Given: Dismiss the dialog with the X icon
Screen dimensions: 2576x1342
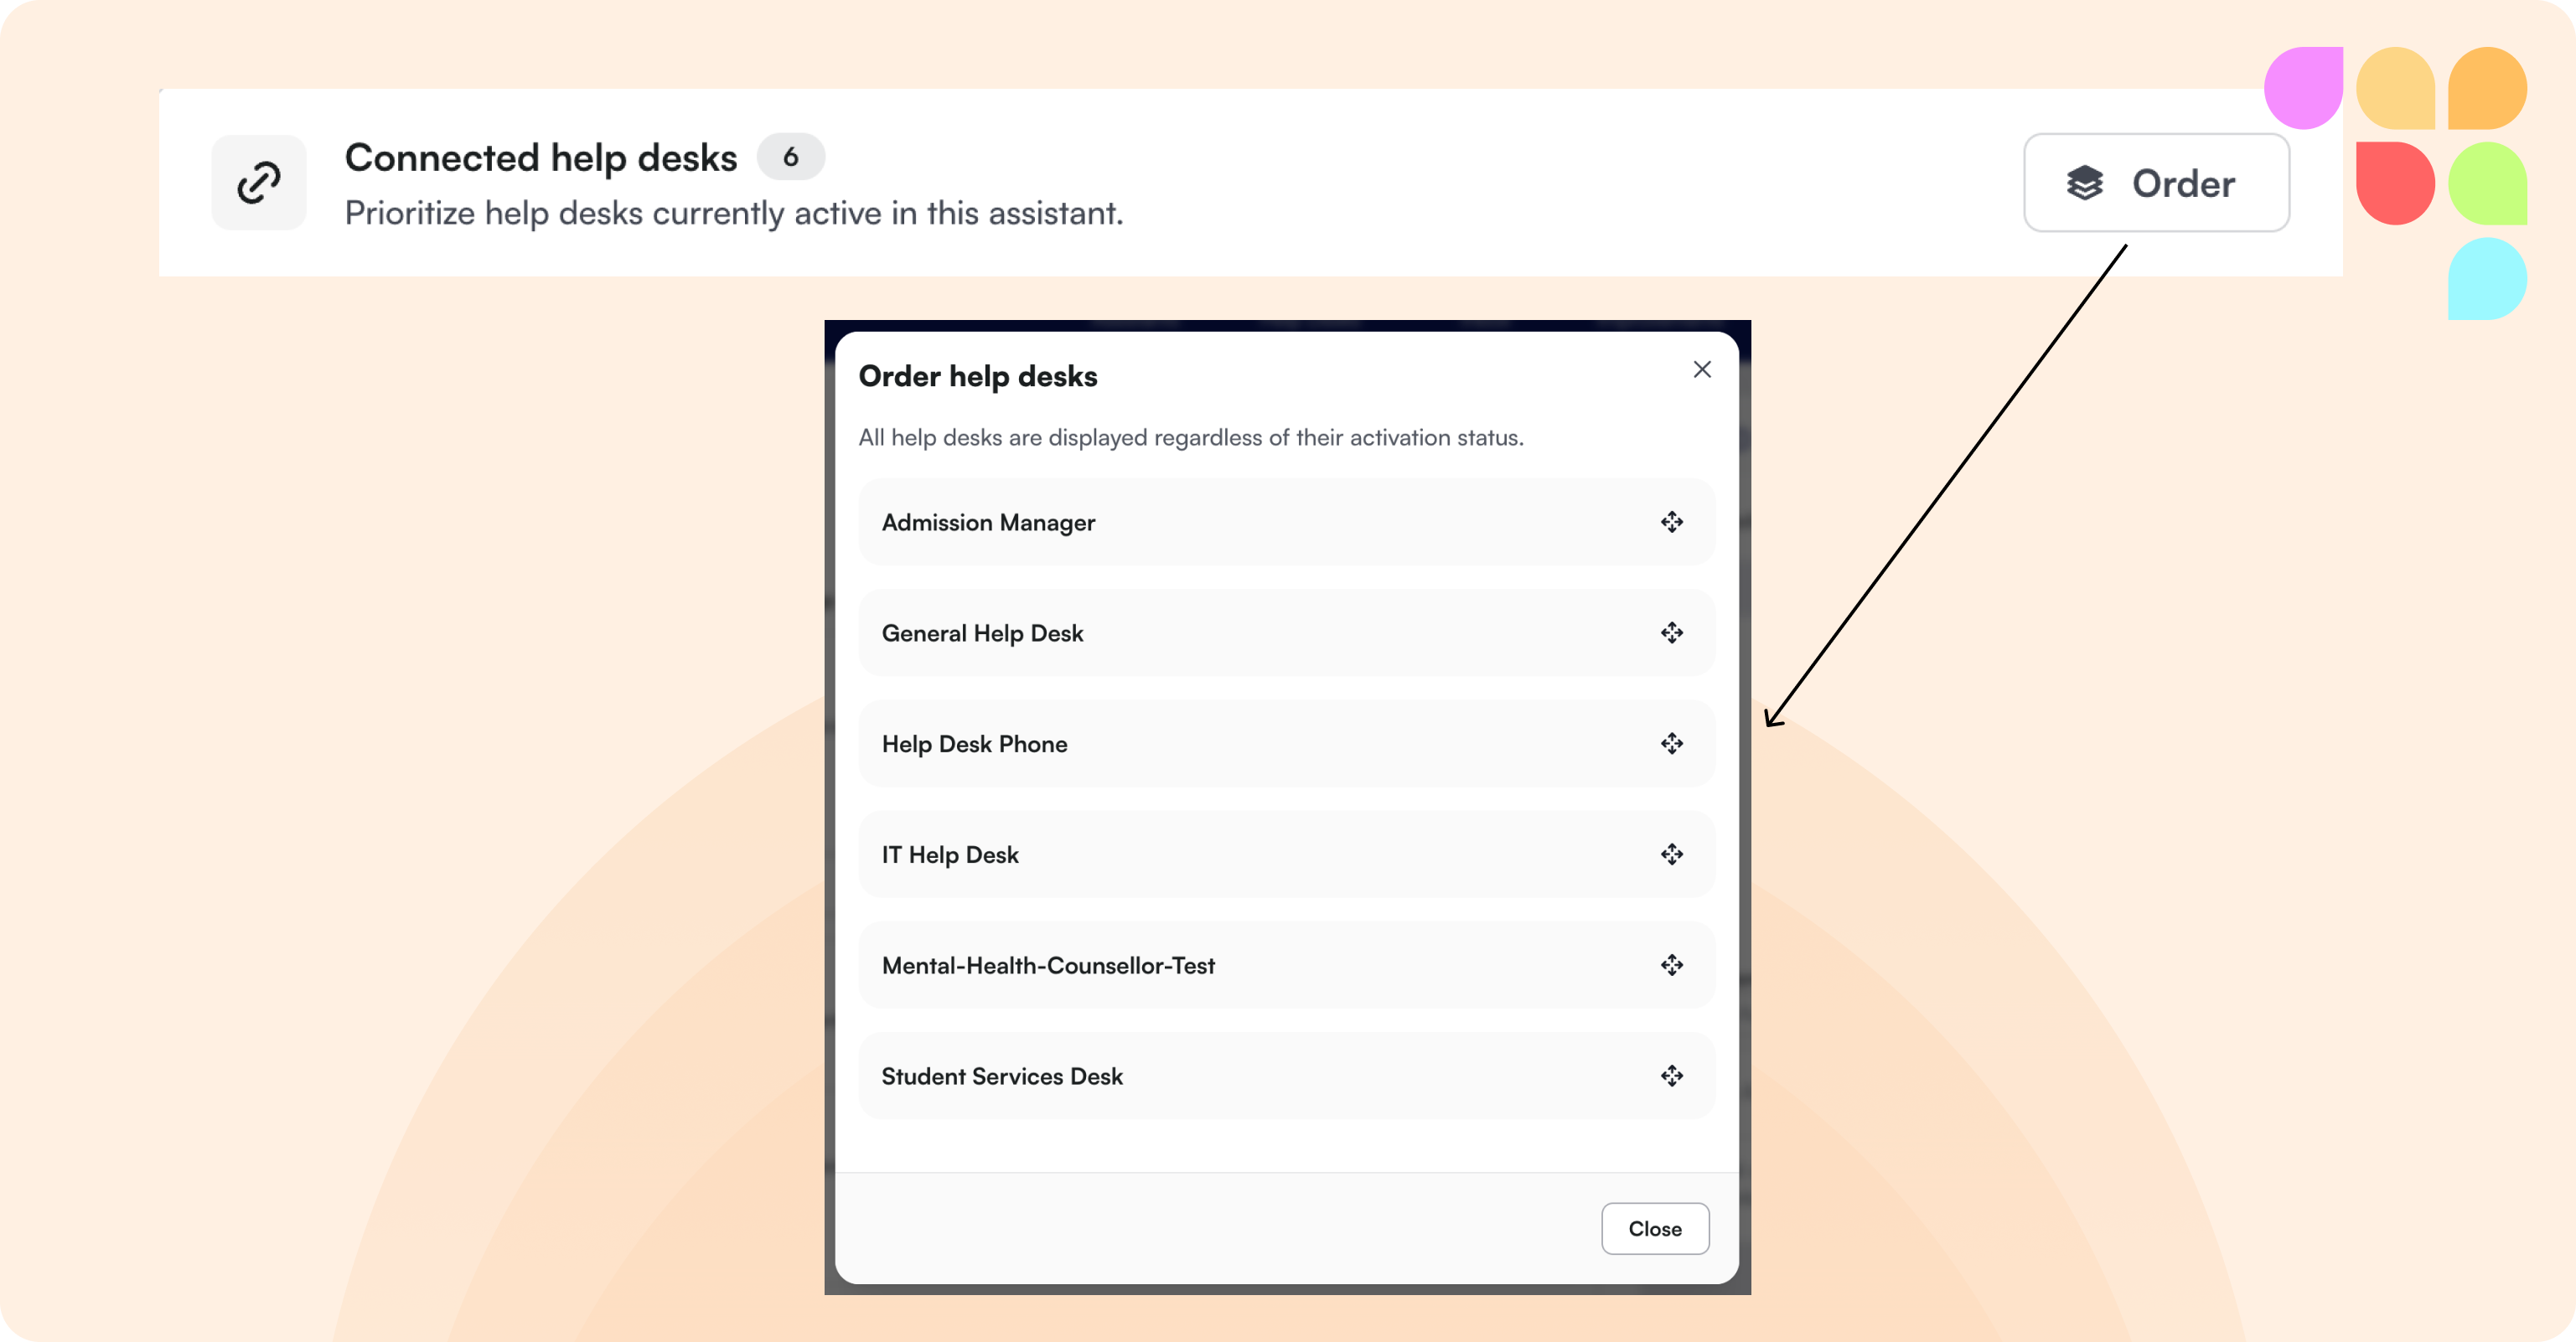Looking at the screenshot, I should (1702, 370).
